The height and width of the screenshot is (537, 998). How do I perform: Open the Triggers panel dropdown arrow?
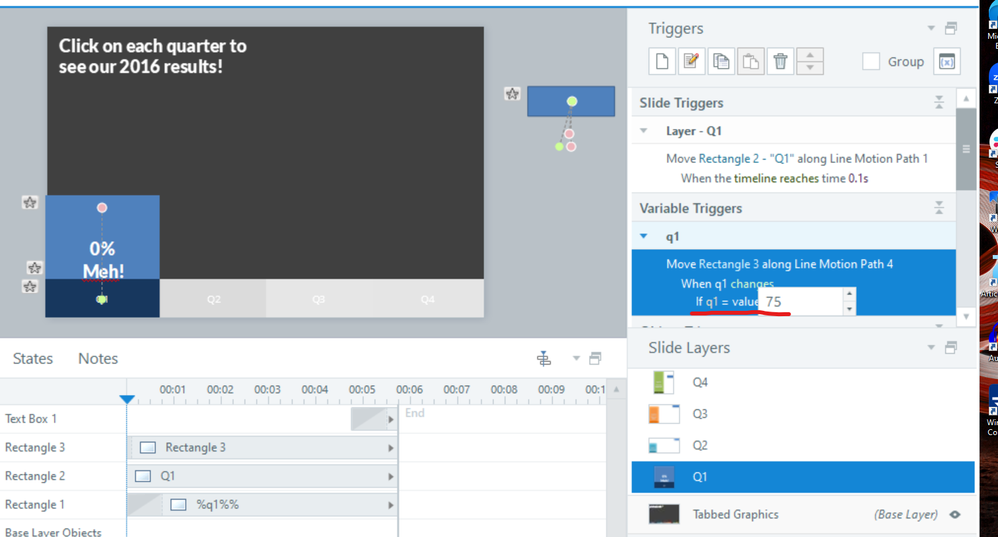click(x=931, y=28)
